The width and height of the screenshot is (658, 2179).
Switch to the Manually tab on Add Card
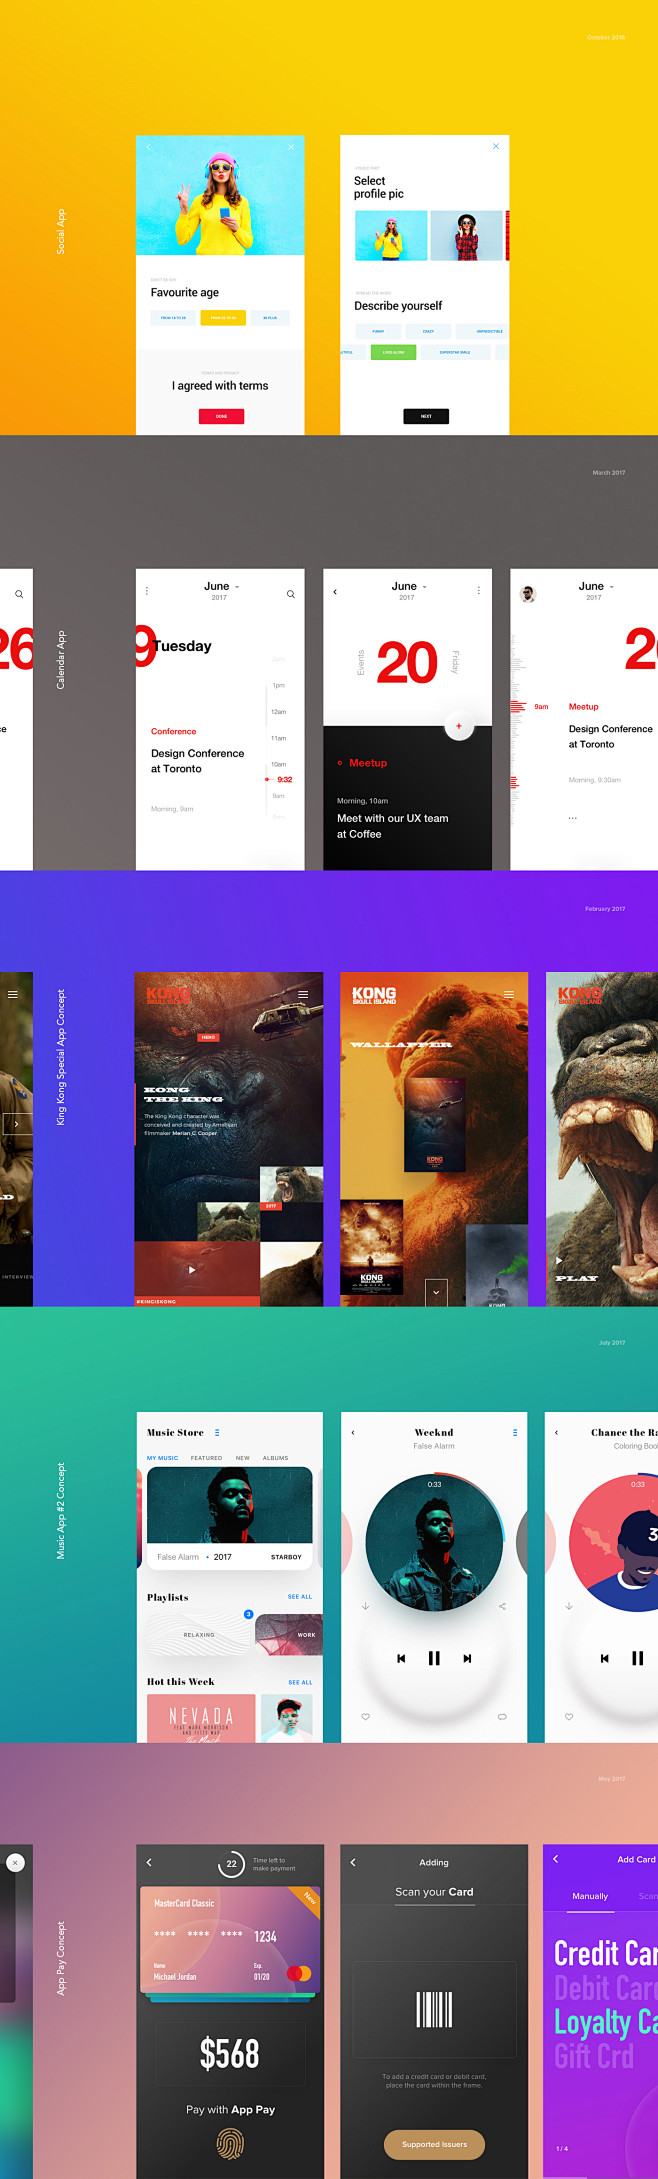(590, 1896)
